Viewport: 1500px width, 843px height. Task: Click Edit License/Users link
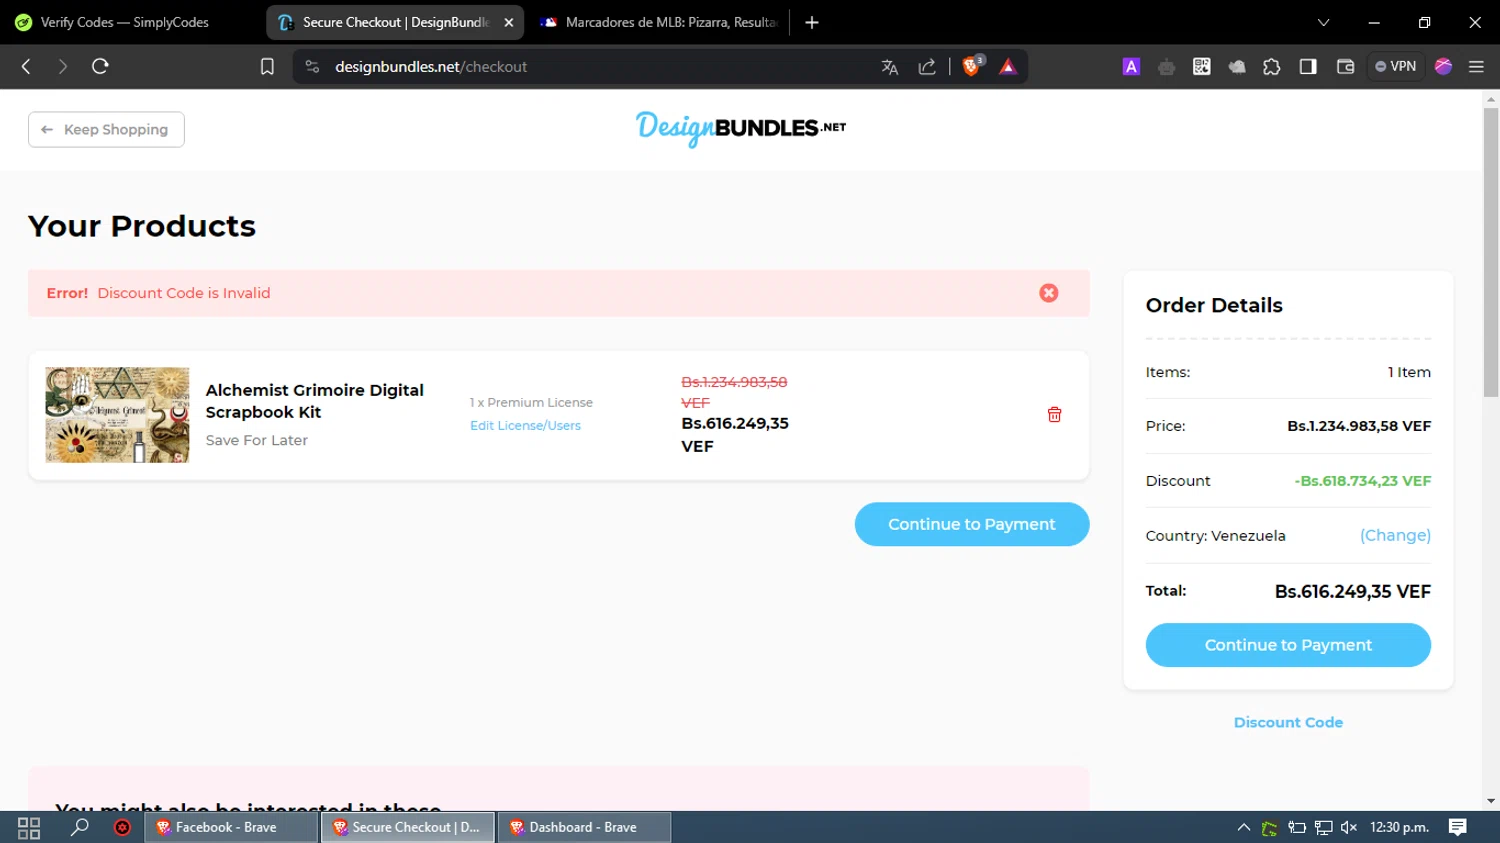click(x=525, y=425)
